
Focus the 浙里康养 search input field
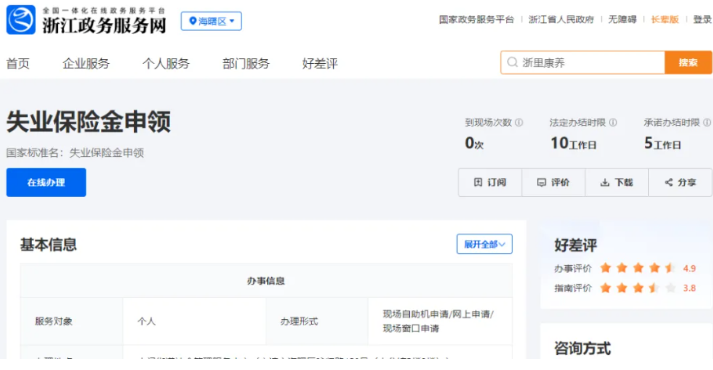[583, 62]
